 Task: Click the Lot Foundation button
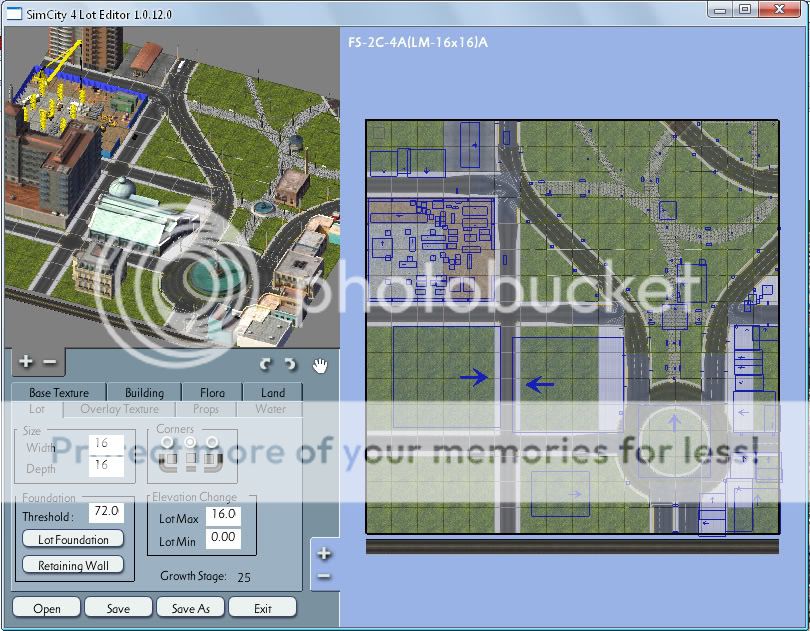point(73,540)
